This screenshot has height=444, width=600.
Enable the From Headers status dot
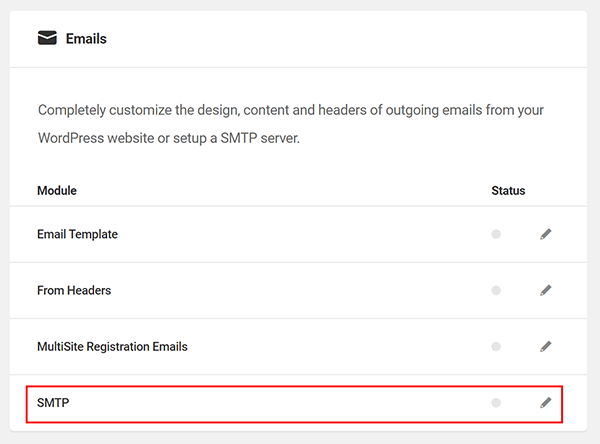496,291
